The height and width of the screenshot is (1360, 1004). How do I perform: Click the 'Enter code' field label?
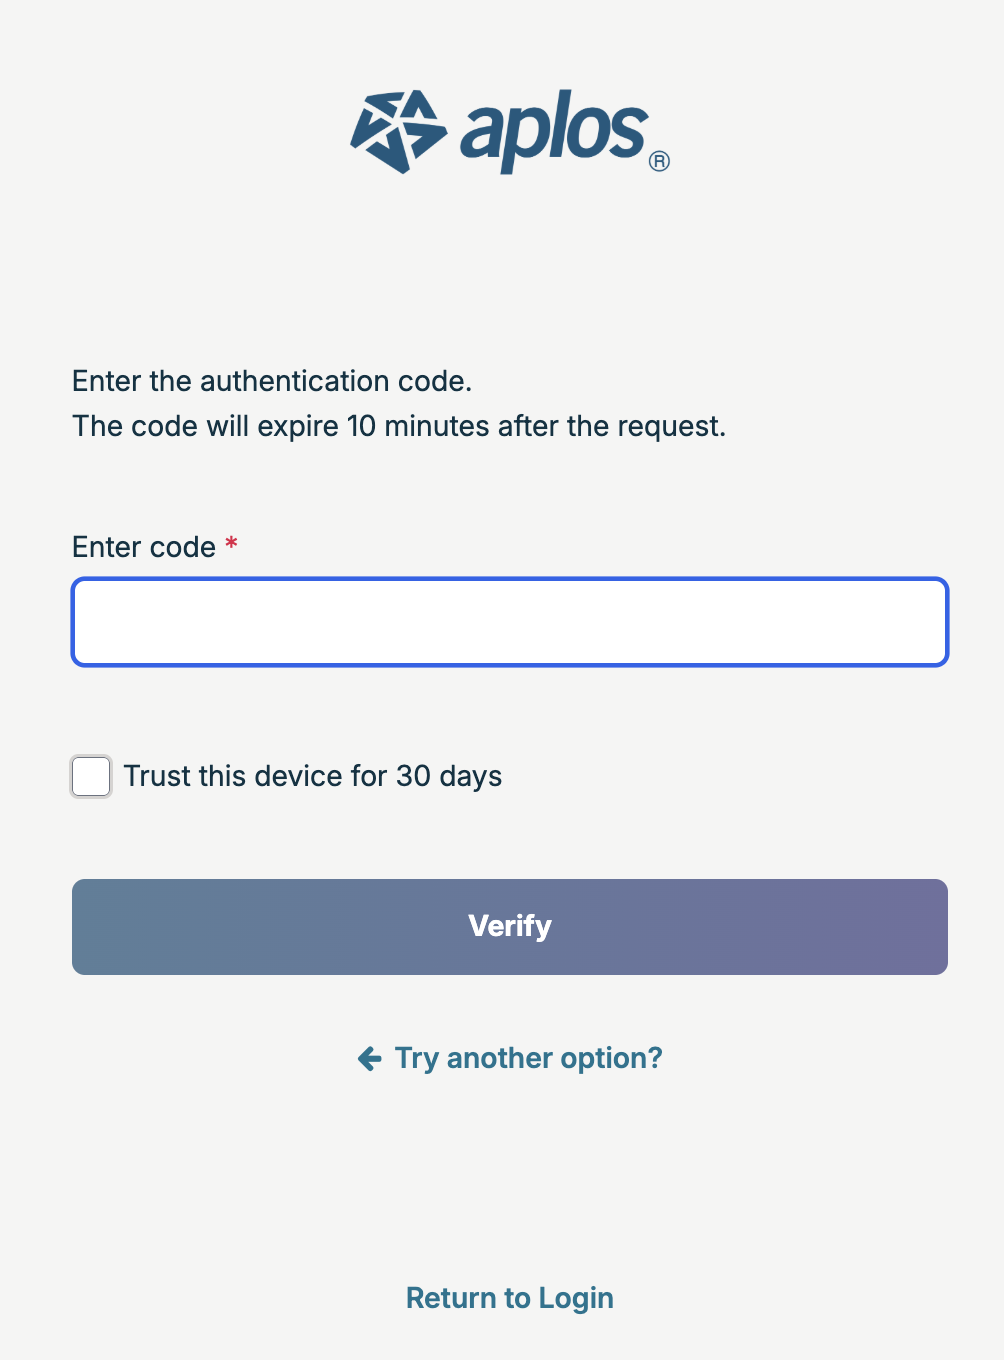tap(144, 547)
